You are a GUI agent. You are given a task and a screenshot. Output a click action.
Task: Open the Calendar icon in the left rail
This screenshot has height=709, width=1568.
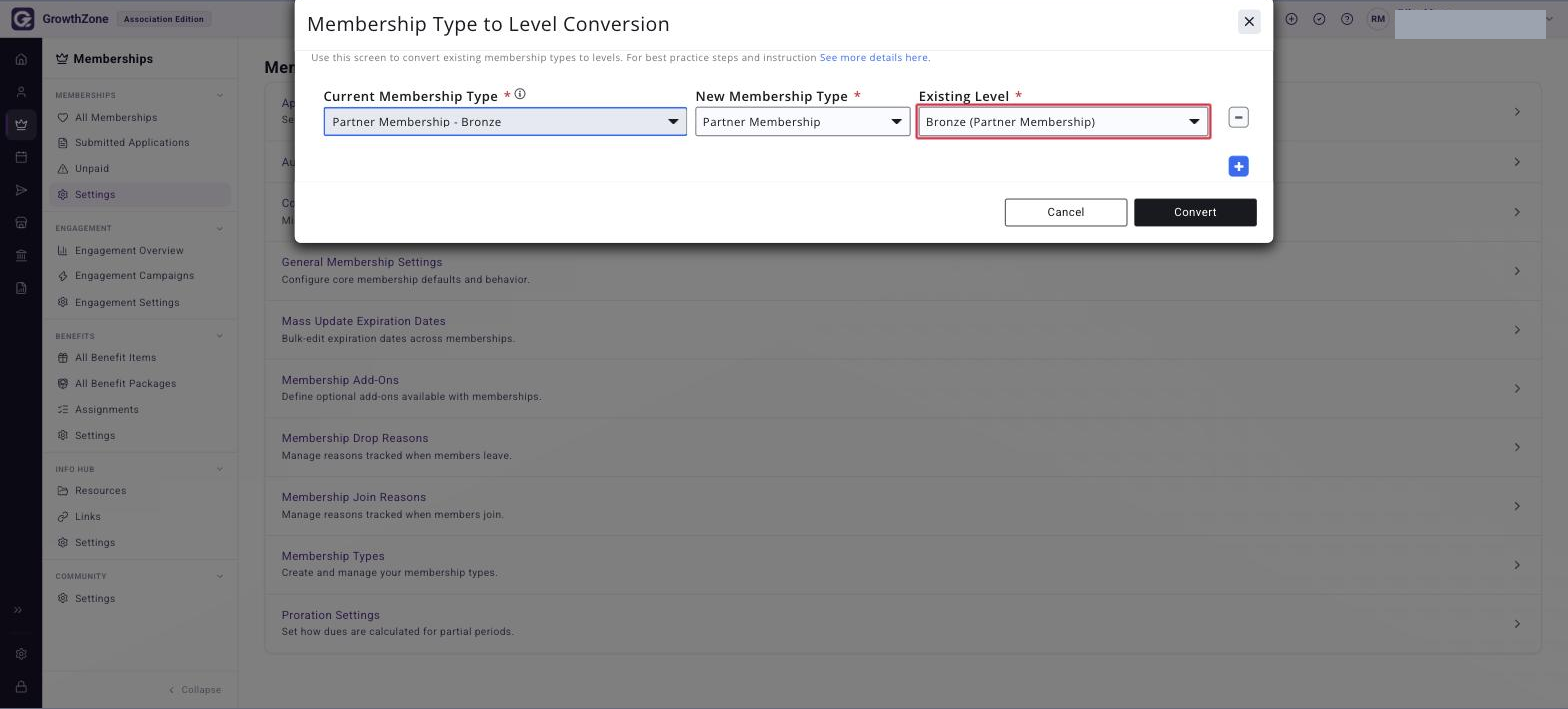[x=21, y=157]
